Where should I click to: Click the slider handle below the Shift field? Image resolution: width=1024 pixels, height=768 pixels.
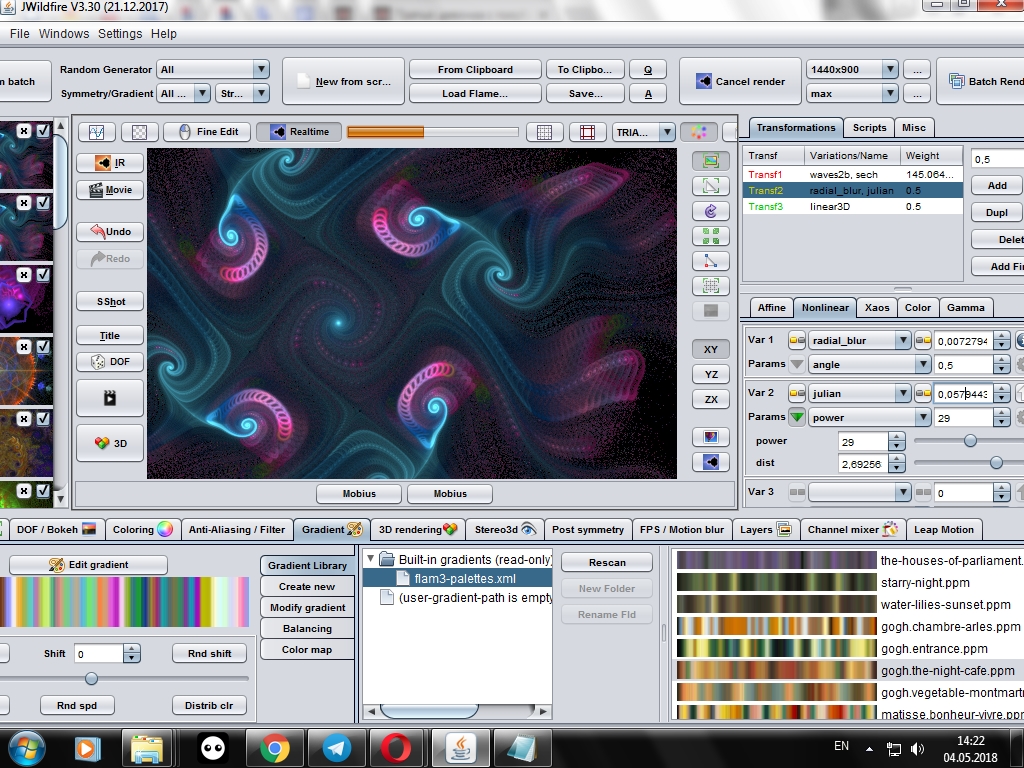tap(91, 679)
